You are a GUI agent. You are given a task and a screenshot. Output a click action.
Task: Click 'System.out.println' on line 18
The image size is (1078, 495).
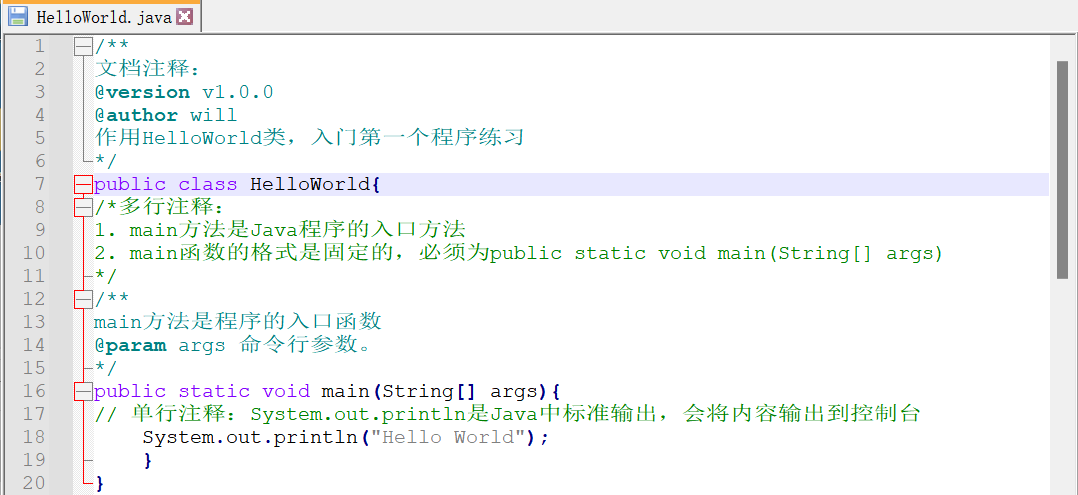[x=250, y=437]
